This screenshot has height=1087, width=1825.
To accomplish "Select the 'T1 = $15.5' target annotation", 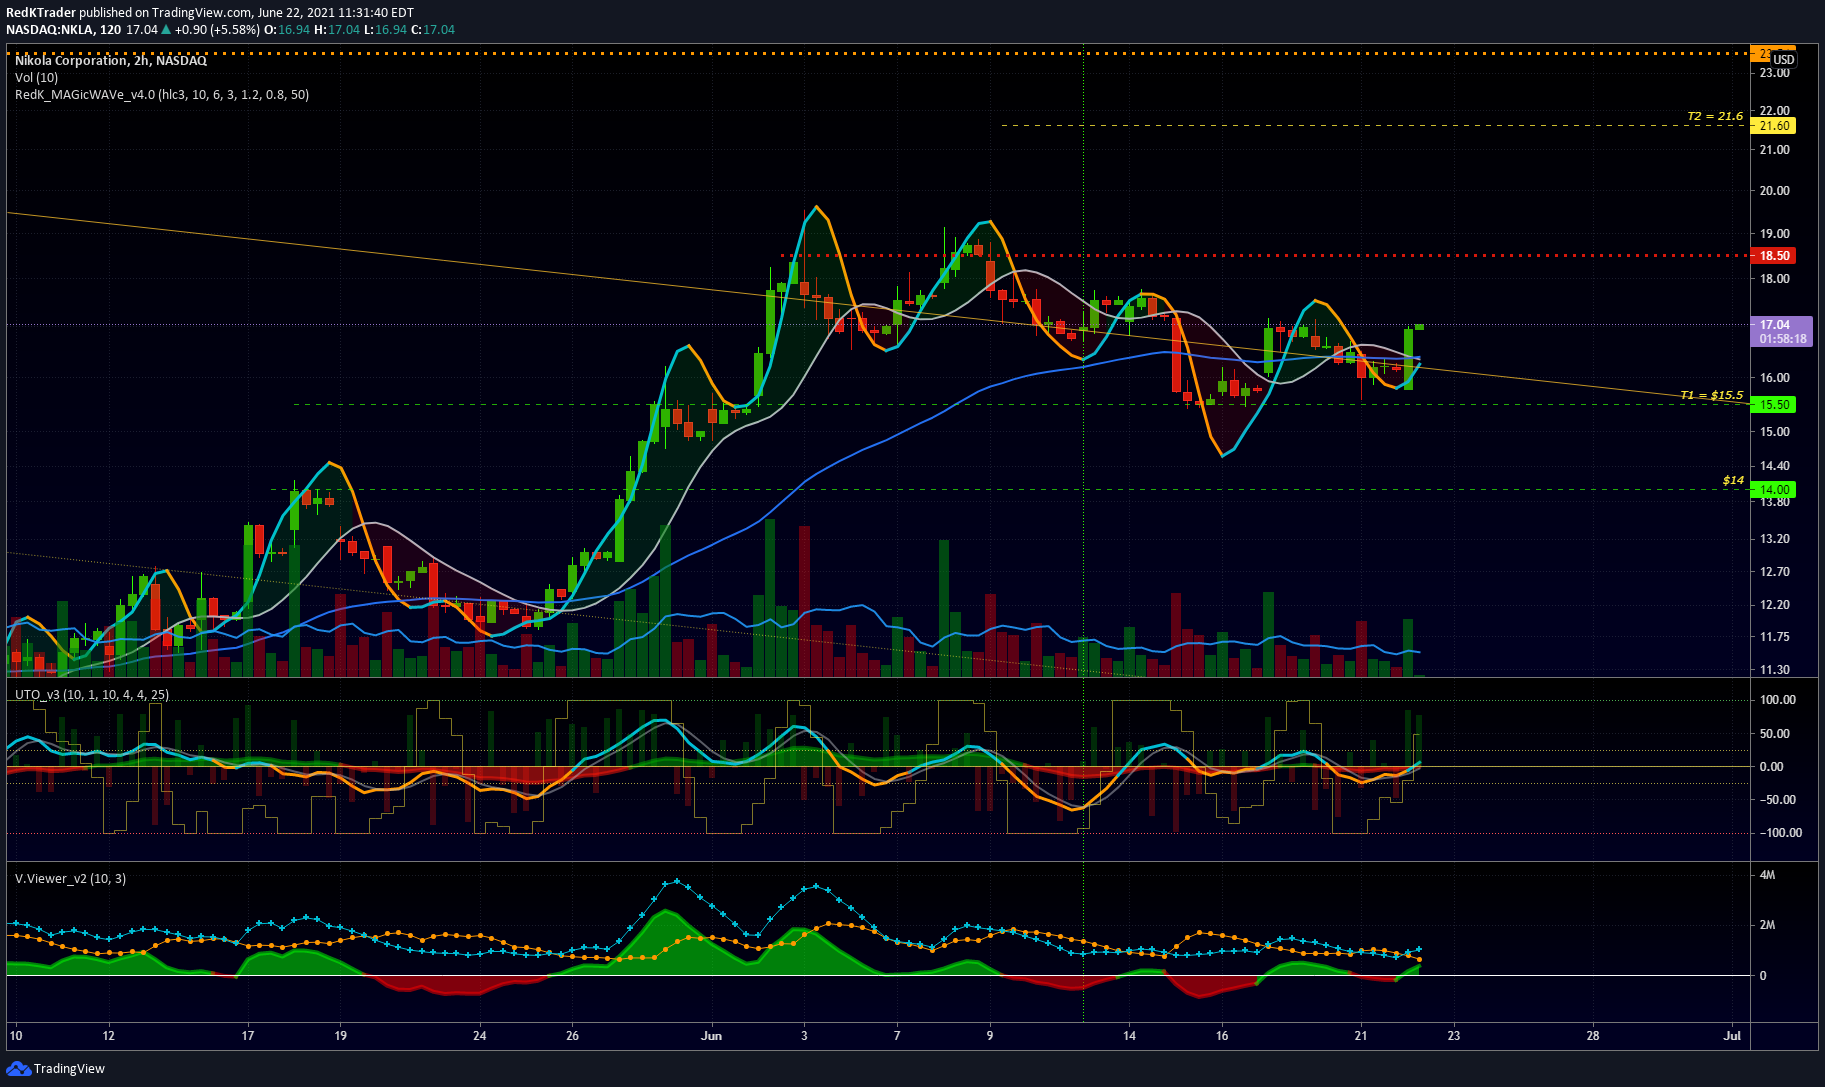I will [1712, 395].
